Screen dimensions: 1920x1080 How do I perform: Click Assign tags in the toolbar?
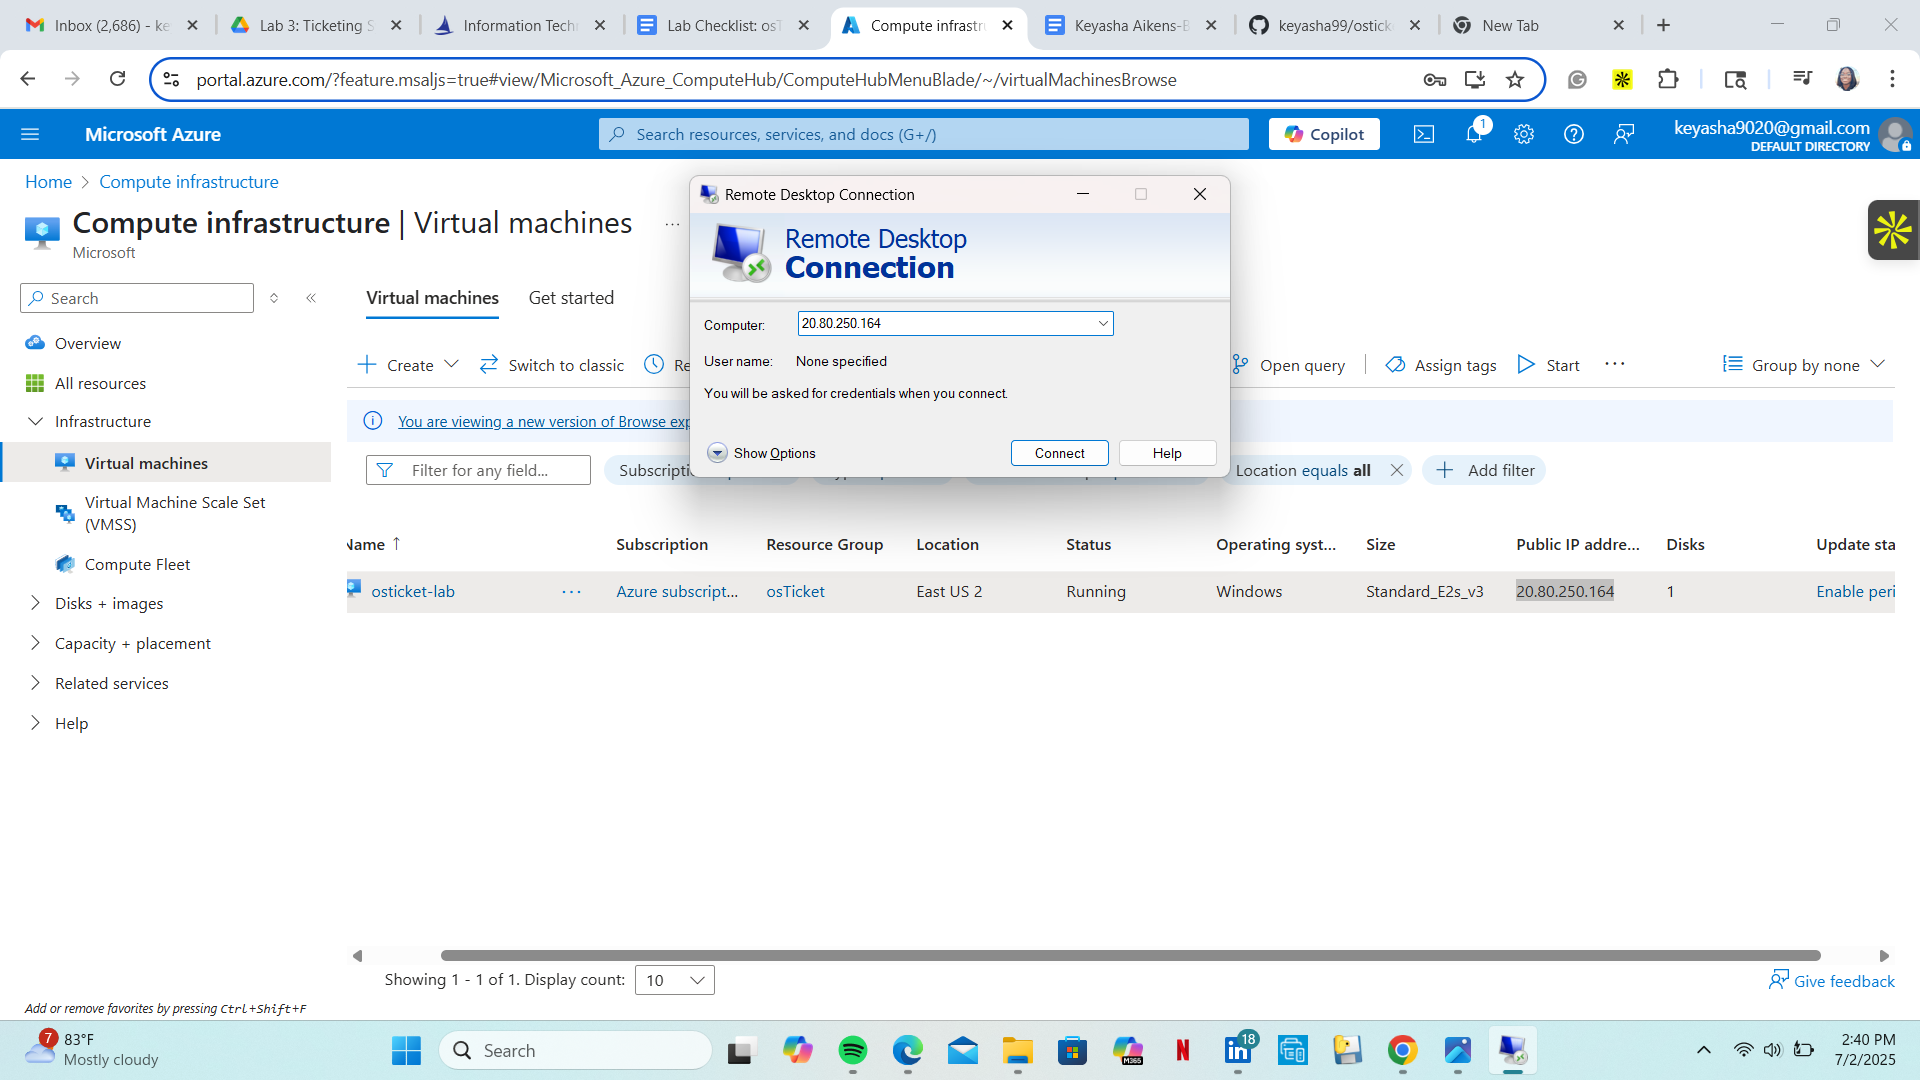1441,365
